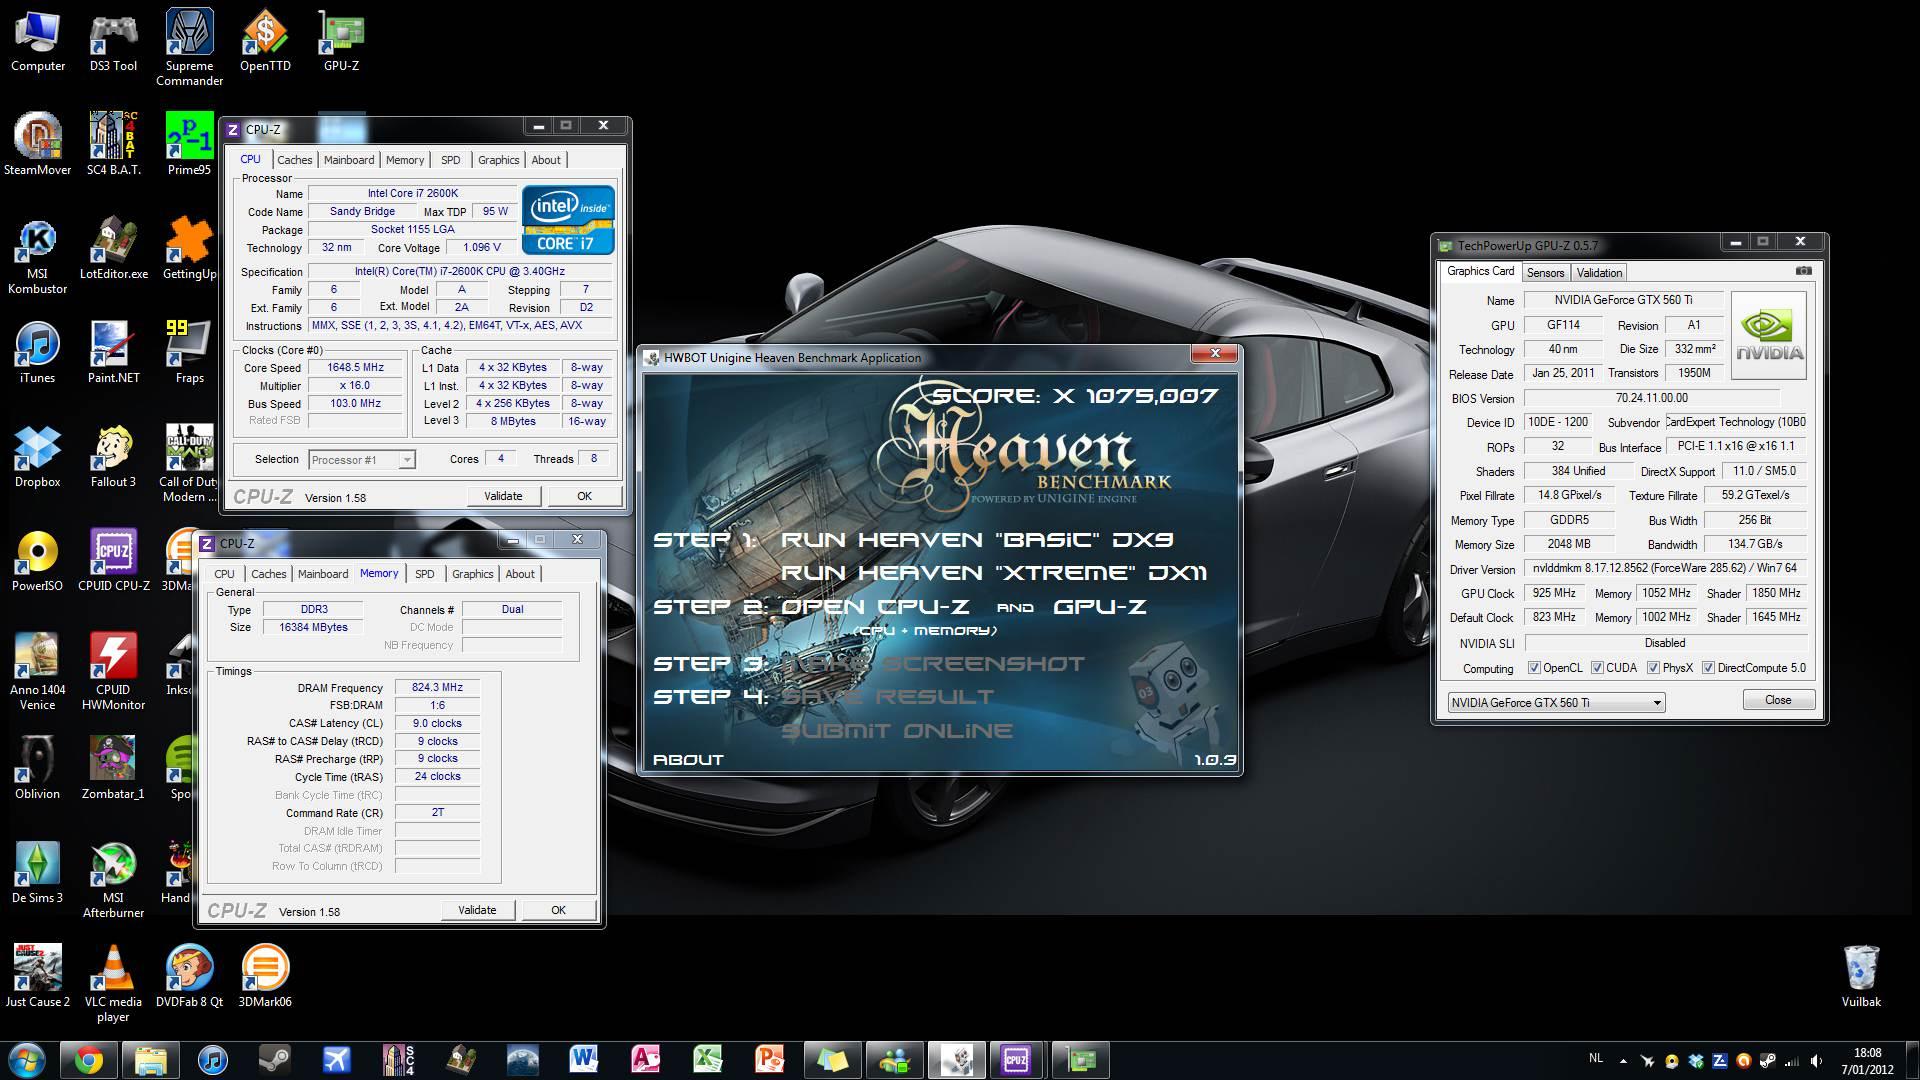Click the NVIDIA logo in GPU-Z
Screen dimensions: 1920x1080
click(x=1769, y=335)
